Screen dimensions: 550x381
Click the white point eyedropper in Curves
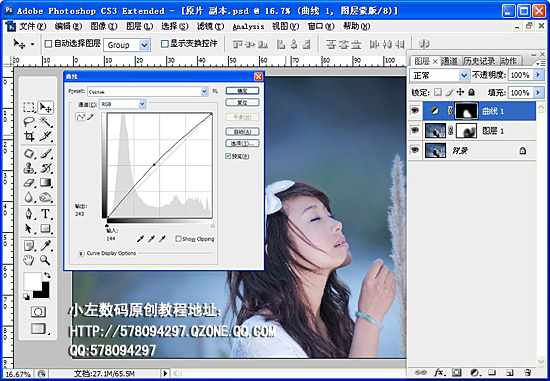coord(162,239)
